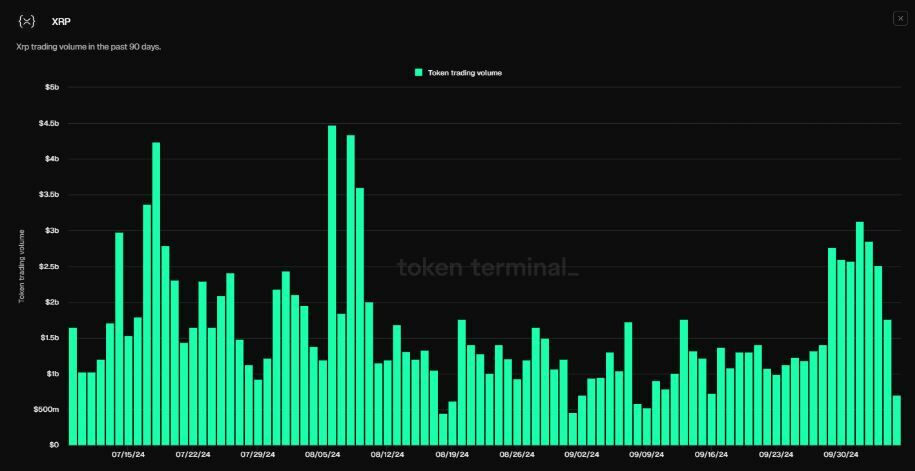Click the $500m y-axis label
The width and height of the screenshot is (915, 471).
point(48,409)
